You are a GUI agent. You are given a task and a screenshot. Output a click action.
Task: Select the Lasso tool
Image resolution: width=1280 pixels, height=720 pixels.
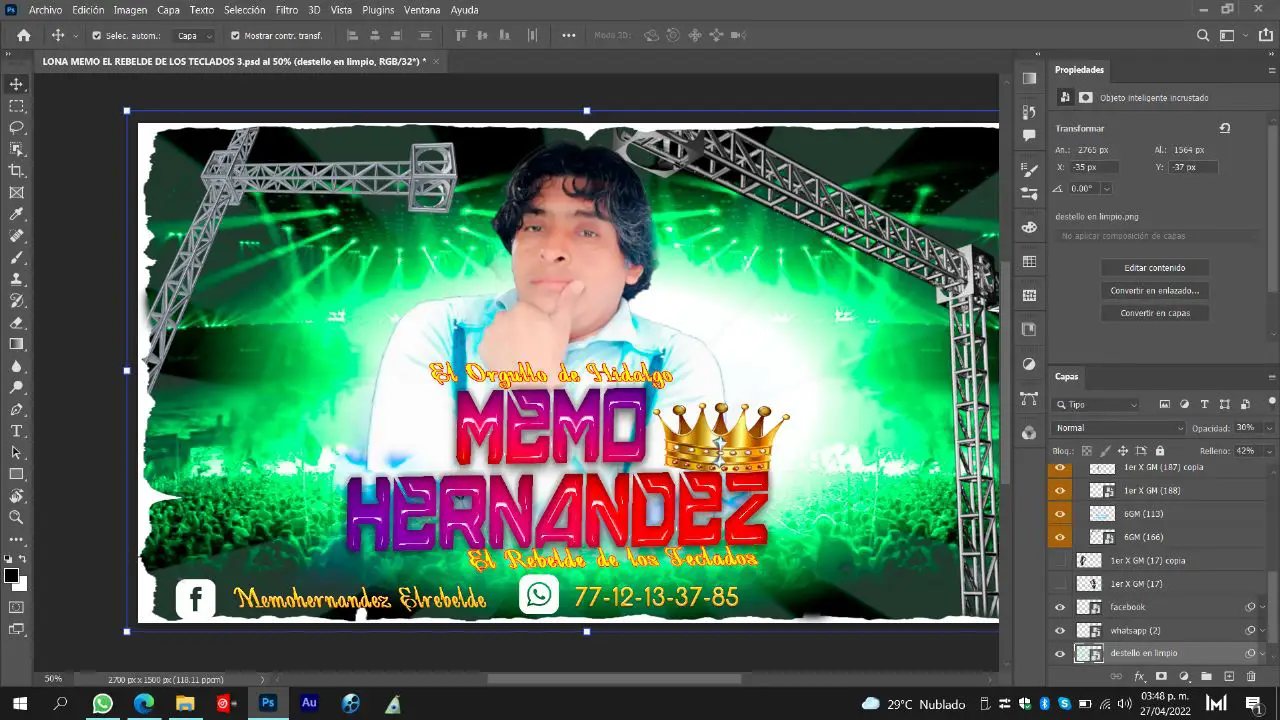point(17,127)
